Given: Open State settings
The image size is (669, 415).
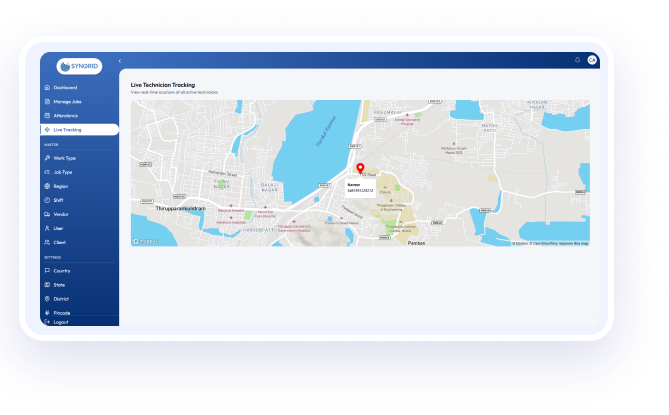Looking at the screenshot, I should [59, 285].
